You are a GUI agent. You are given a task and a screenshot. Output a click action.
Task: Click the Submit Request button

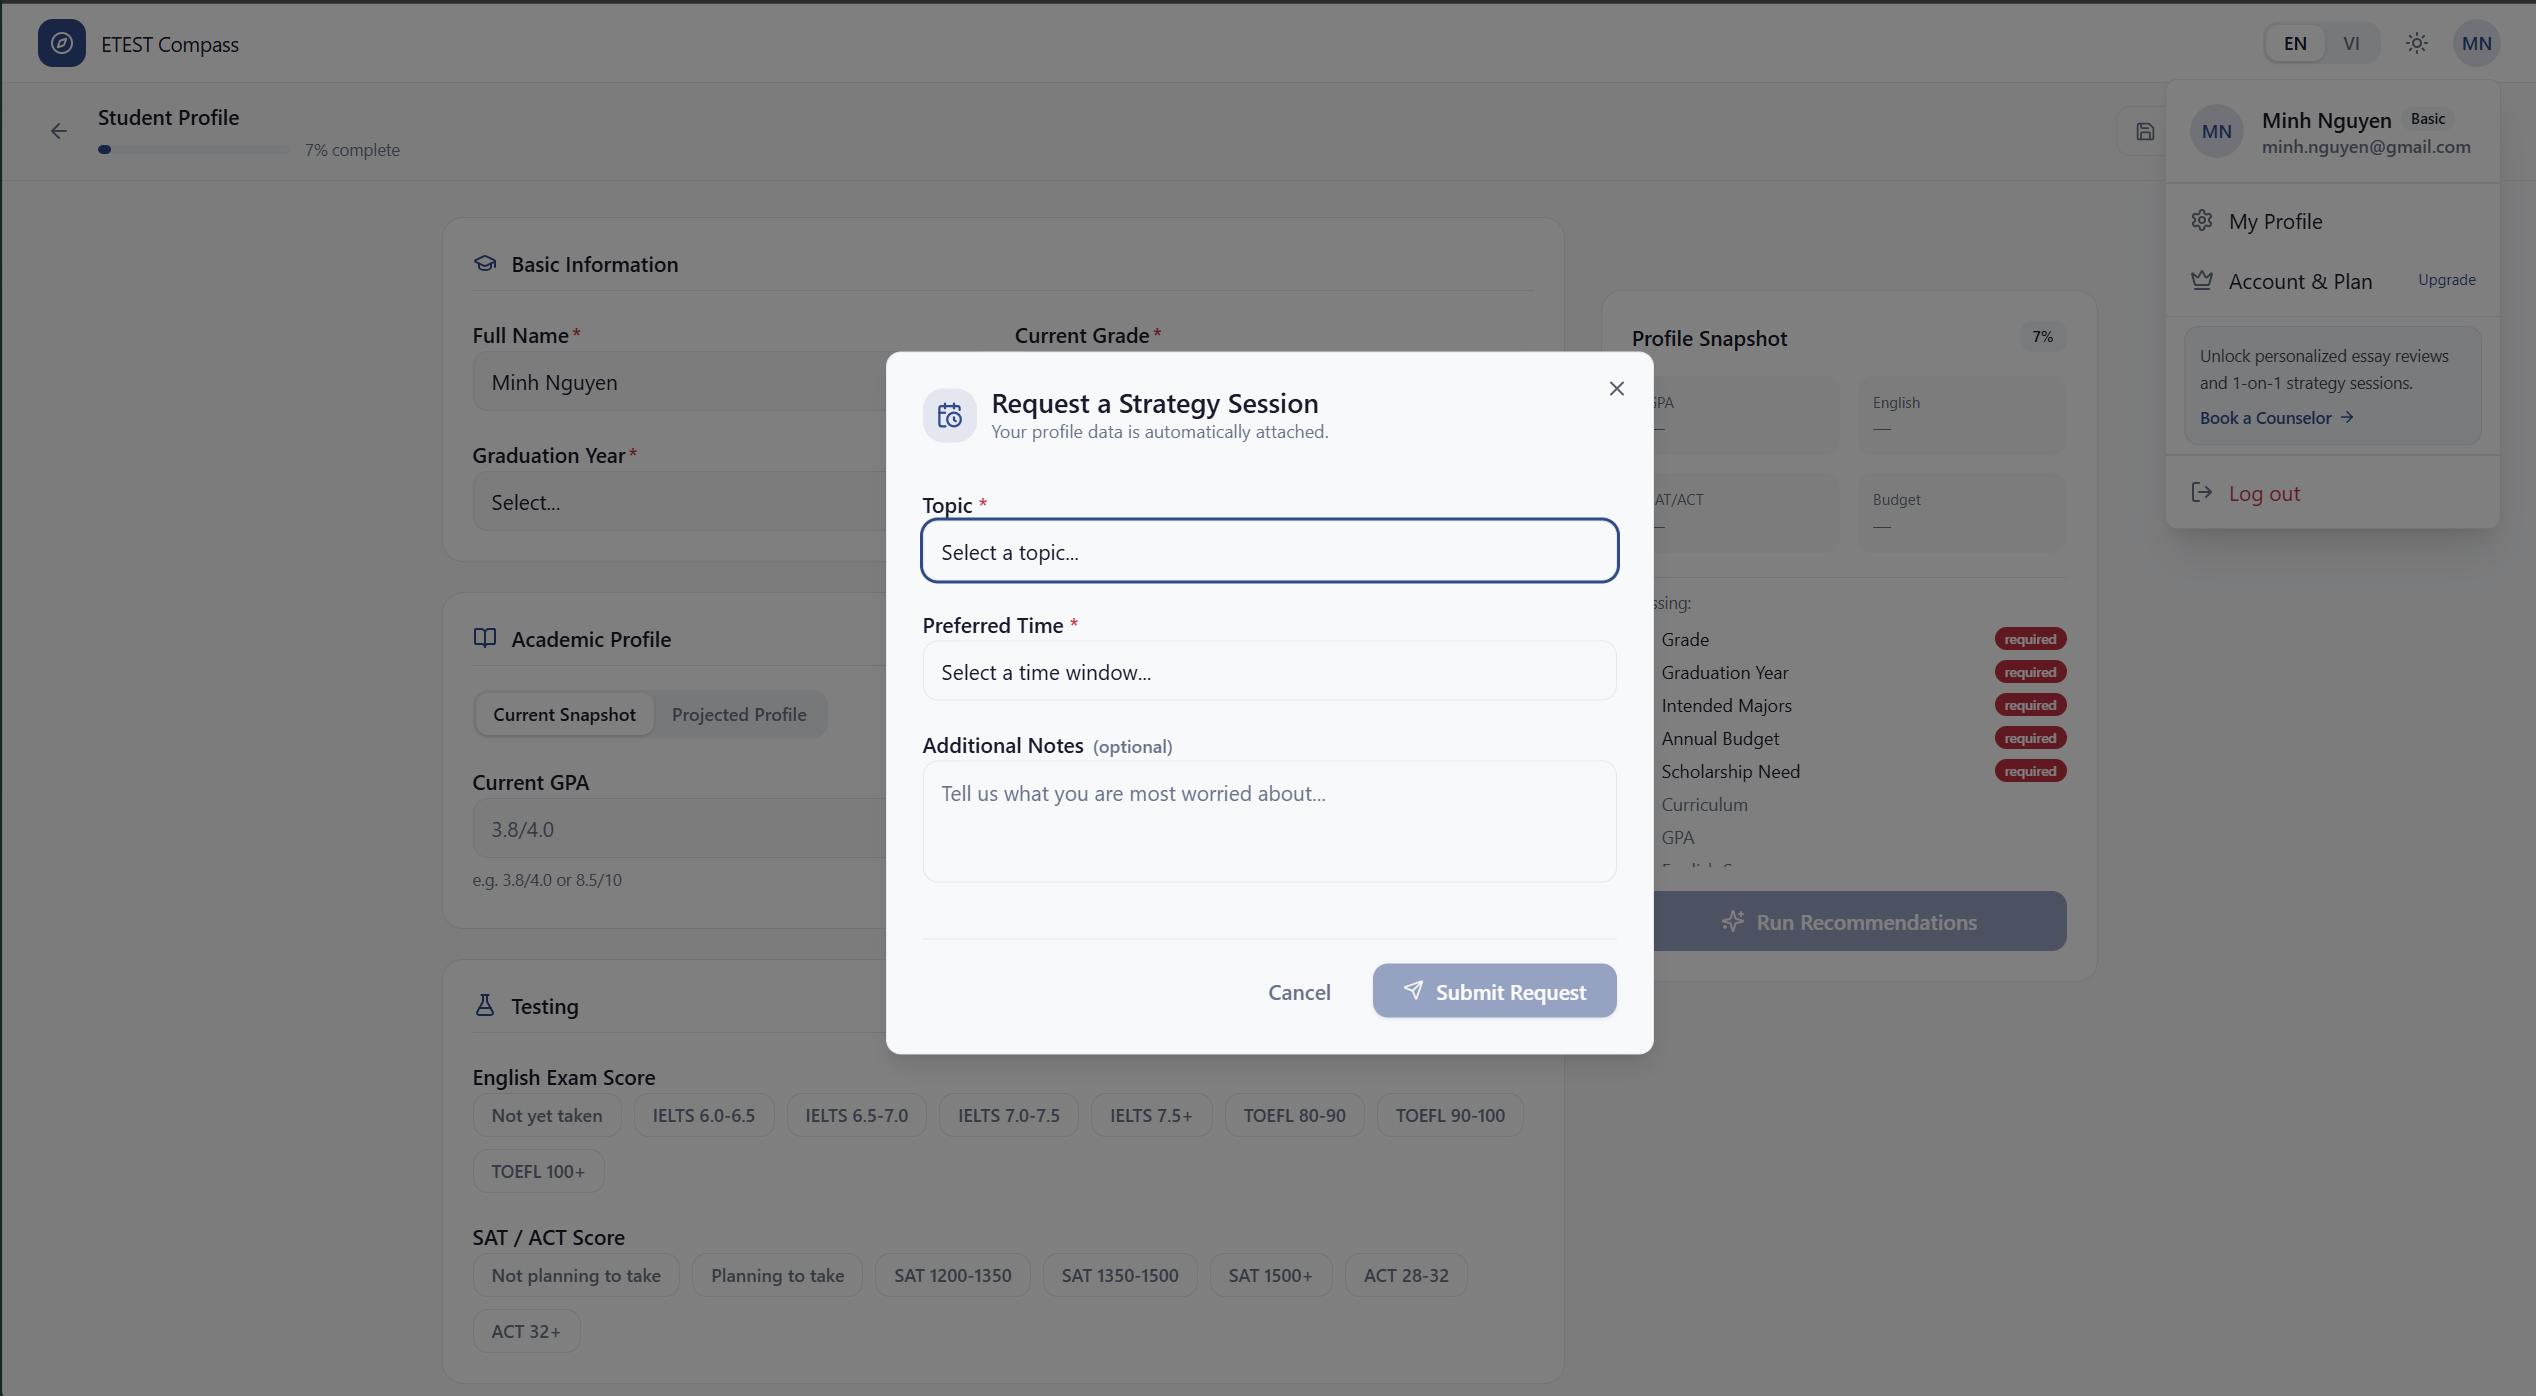coord(1494,991)
